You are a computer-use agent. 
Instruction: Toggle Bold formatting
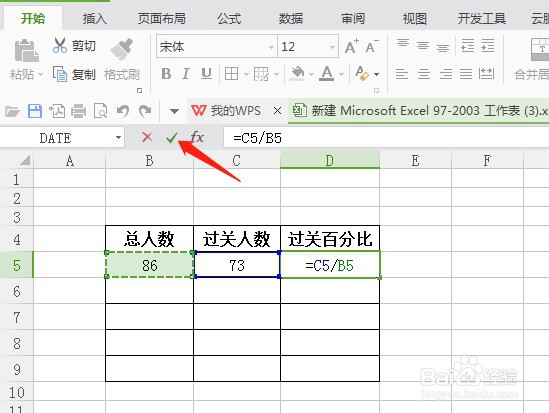pos(166,74)
